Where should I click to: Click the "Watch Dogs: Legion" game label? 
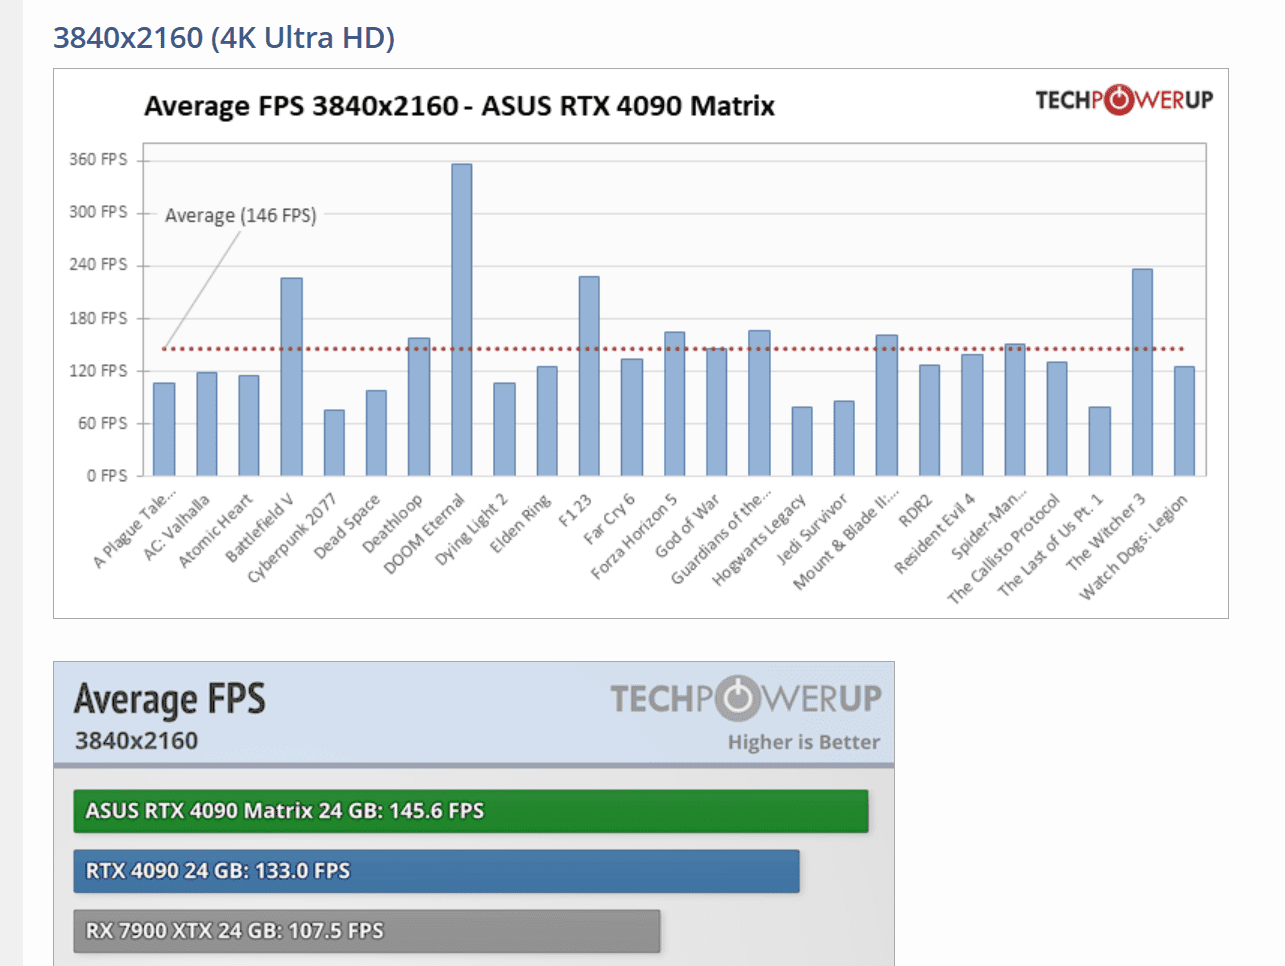1133,547
